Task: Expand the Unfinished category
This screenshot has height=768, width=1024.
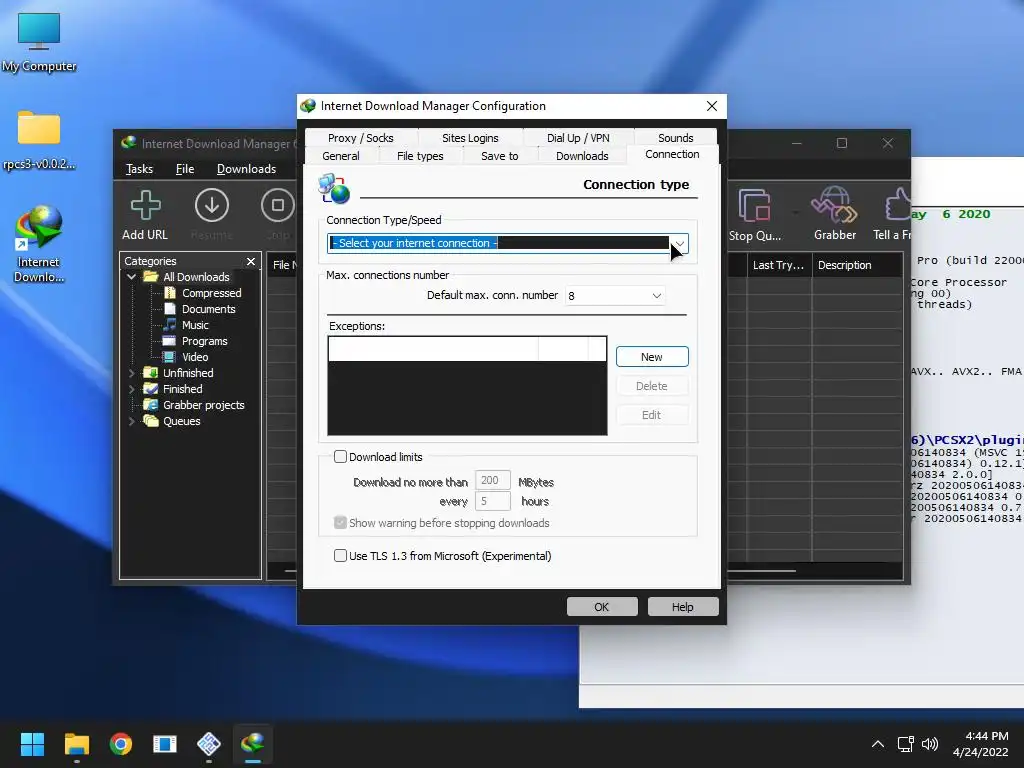Action: [131, 373]
